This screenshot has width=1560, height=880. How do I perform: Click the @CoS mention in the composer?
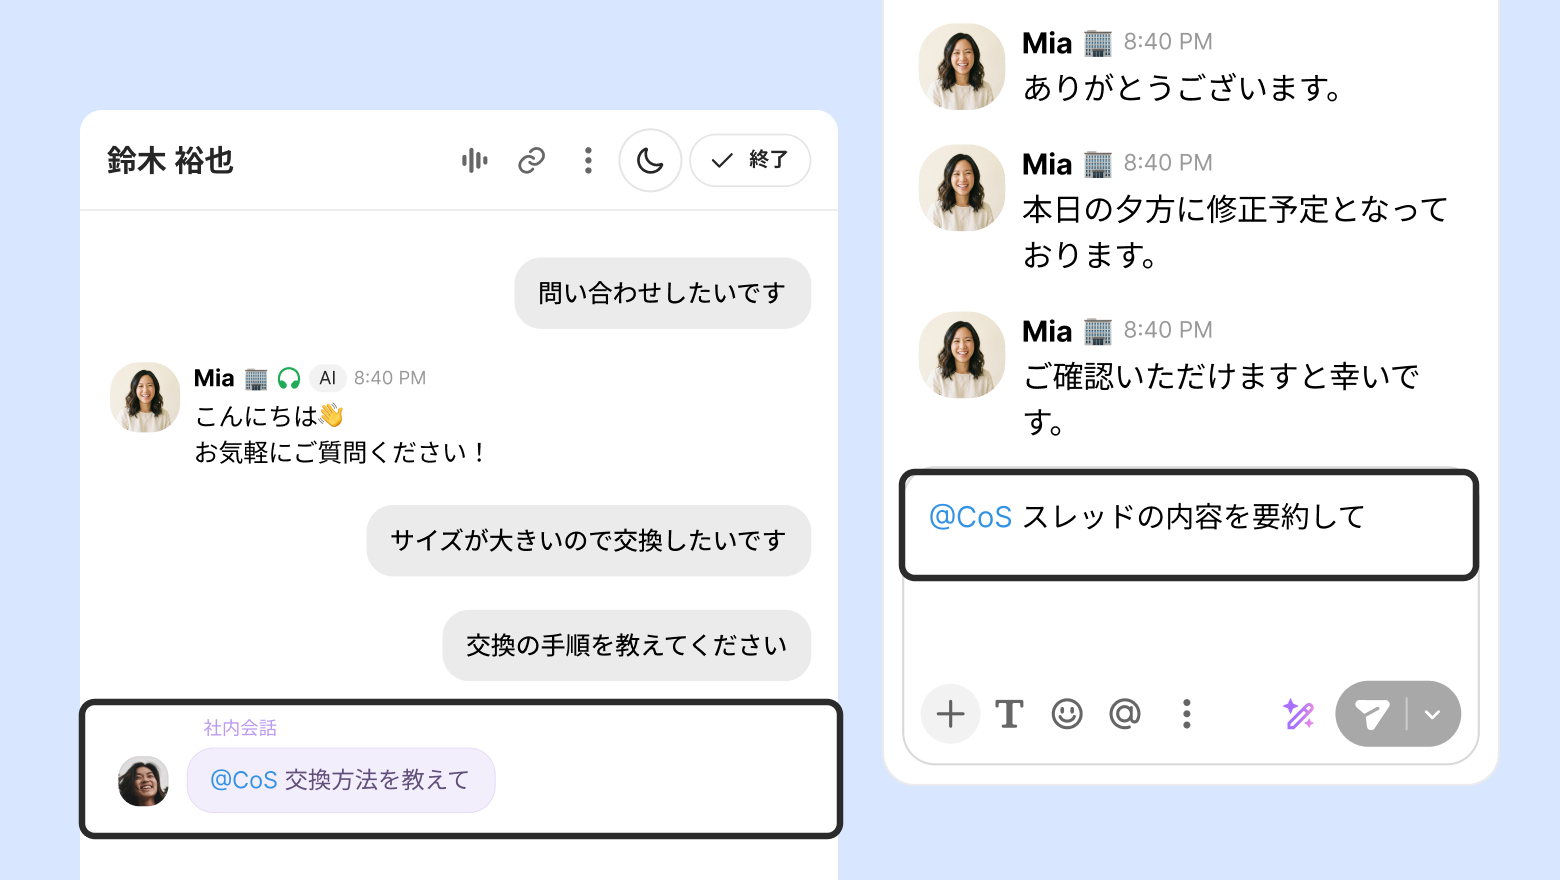click(x=970, y=517)
